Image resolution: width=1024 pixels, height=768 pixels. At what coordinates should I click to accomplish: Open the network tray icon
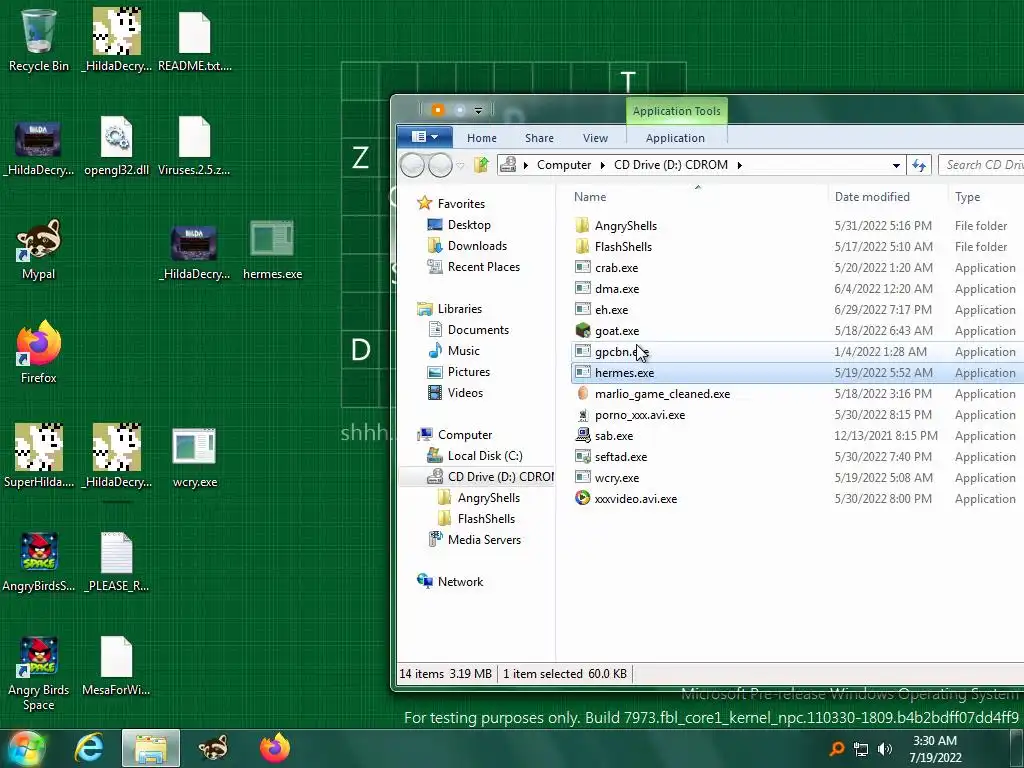pyautogui.click(x=861, y=749)
